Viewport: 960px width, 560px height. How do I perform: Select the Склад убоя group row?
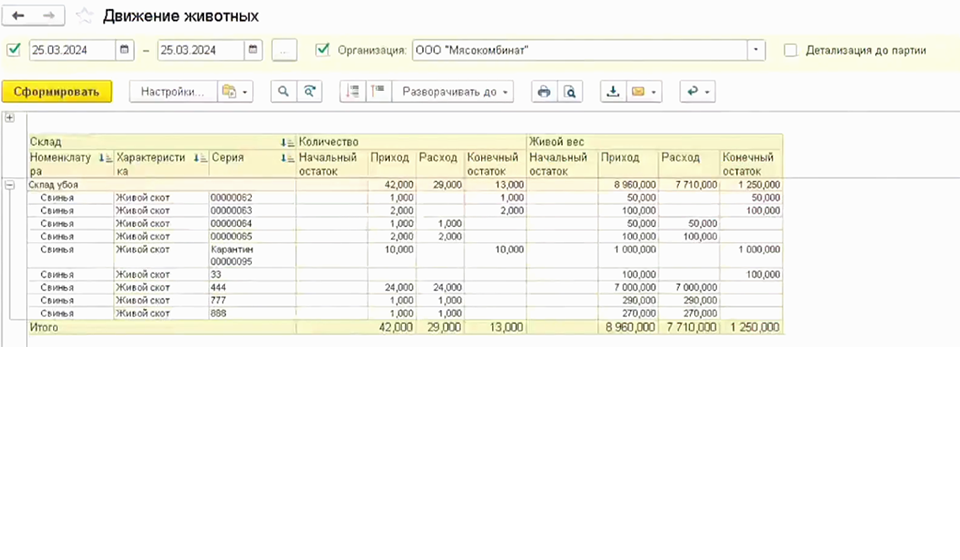click(x=405, y=185)
